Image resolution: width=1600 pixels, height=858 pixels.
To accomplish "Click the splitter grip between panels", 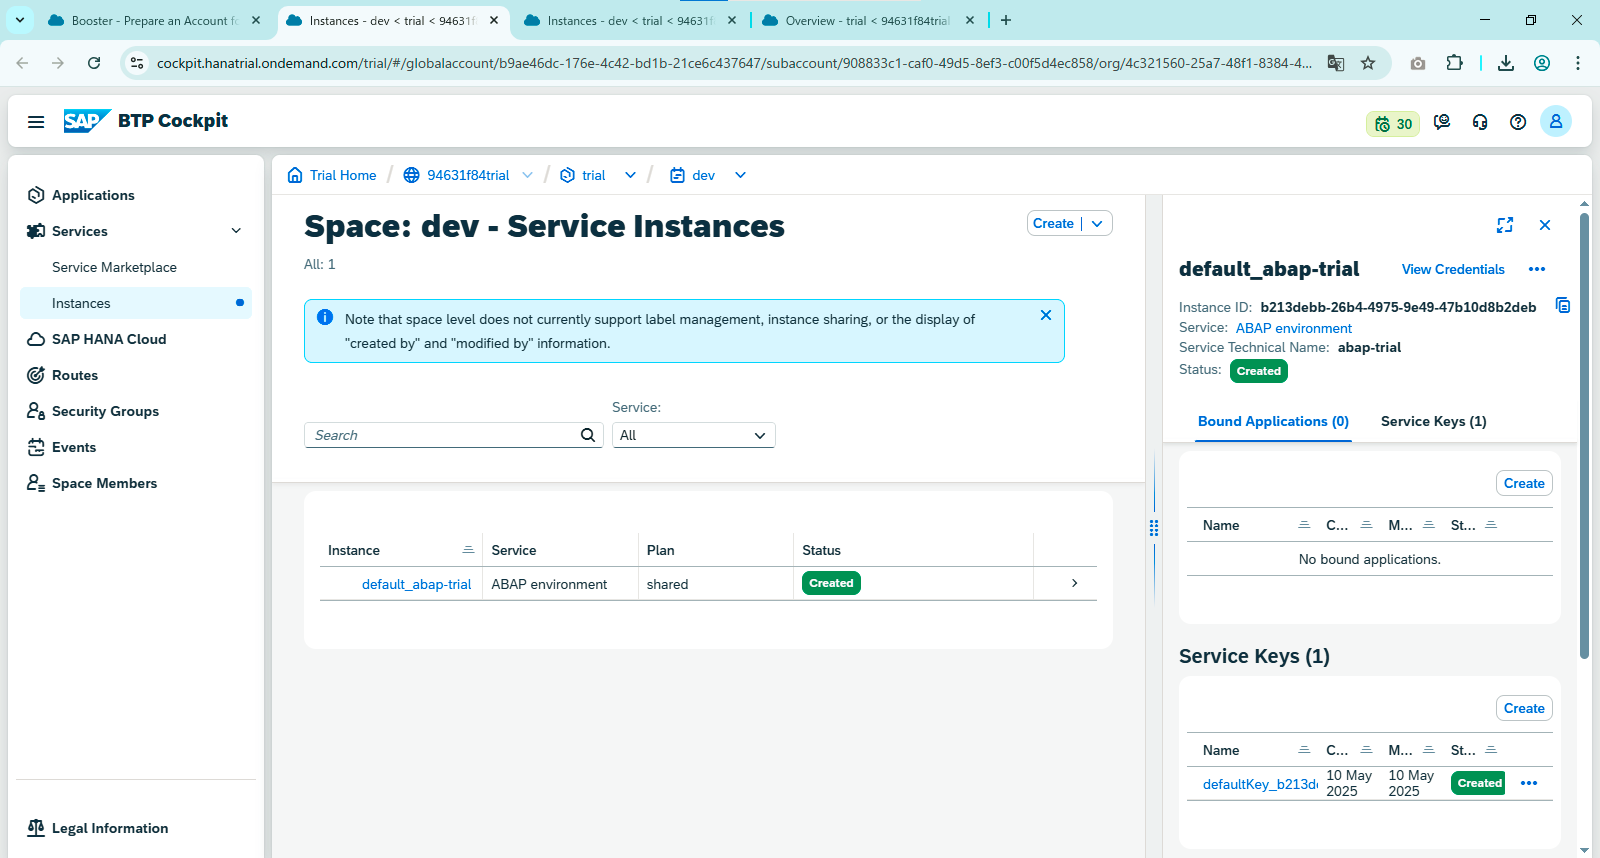I will (x=1154, y=528).
